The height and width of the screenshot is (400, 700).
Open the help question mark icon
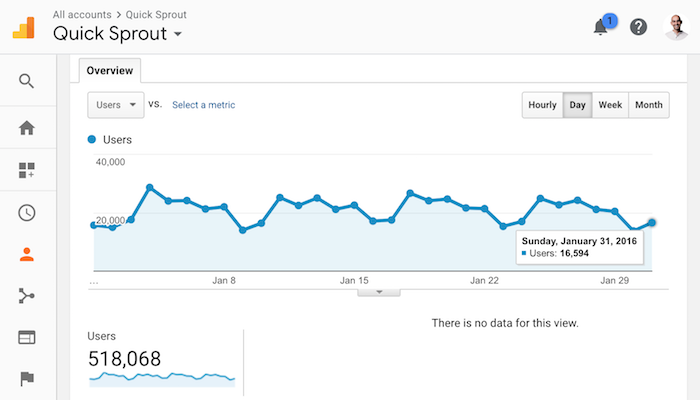(x=638, y=27)
